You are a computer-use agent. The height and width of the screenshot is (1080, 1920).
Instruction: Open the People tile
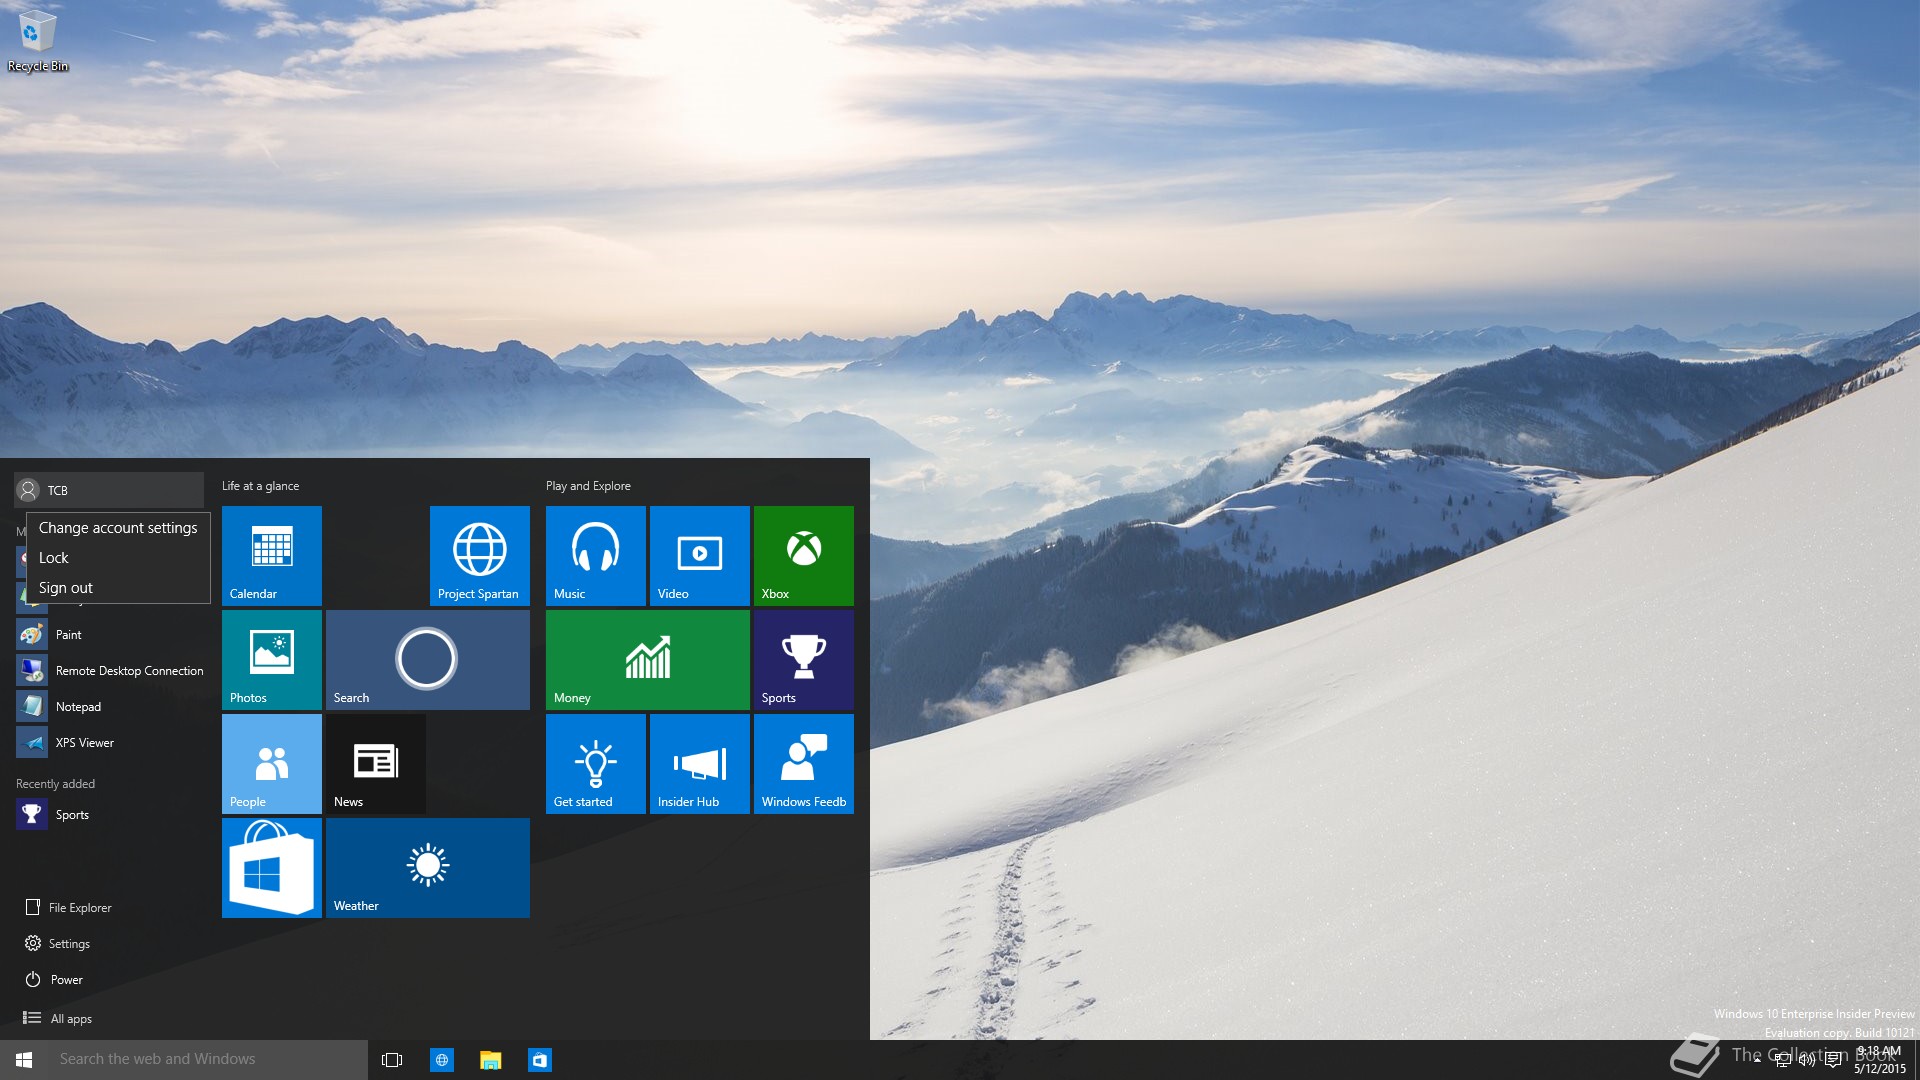272,763
